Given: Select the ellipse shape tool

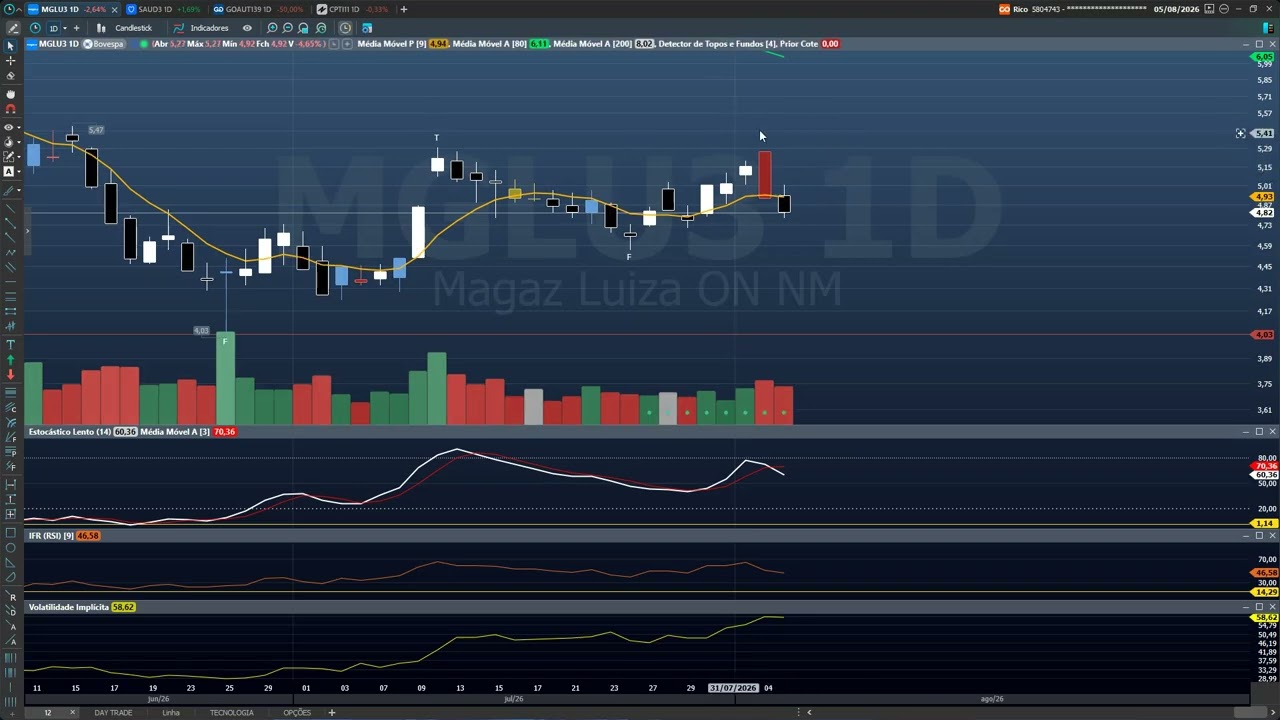Looking at the screenshot, I should tap(11, 548).
